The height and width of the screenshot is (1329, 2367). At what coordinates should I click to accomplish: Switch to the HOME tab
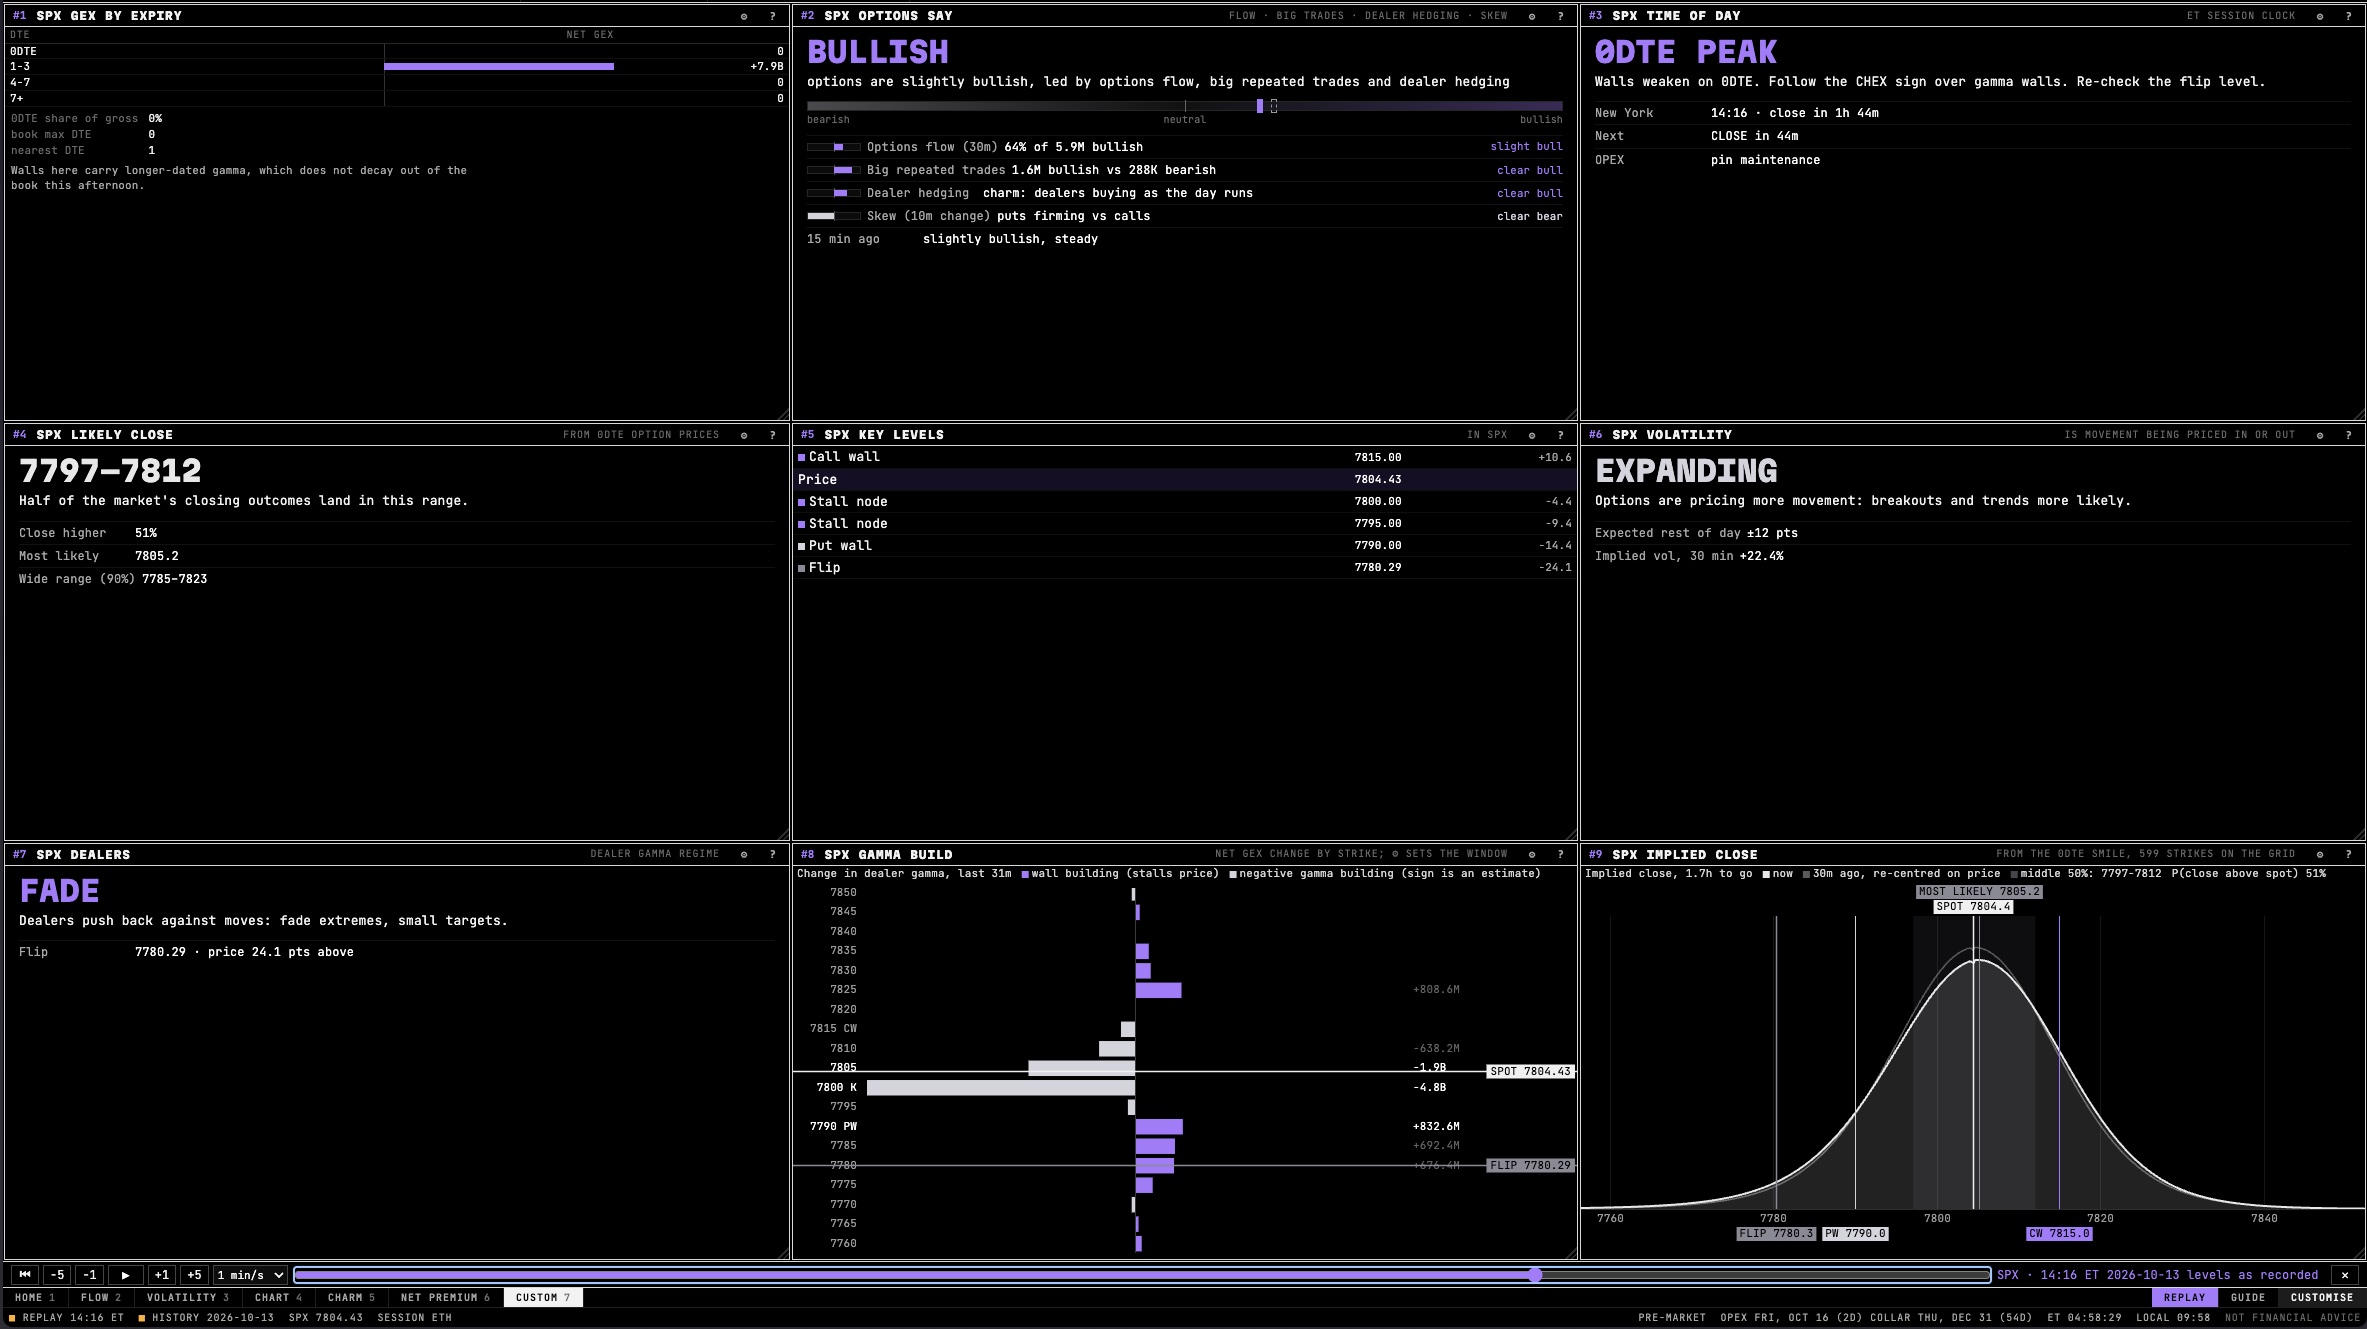coord(35,1298)
